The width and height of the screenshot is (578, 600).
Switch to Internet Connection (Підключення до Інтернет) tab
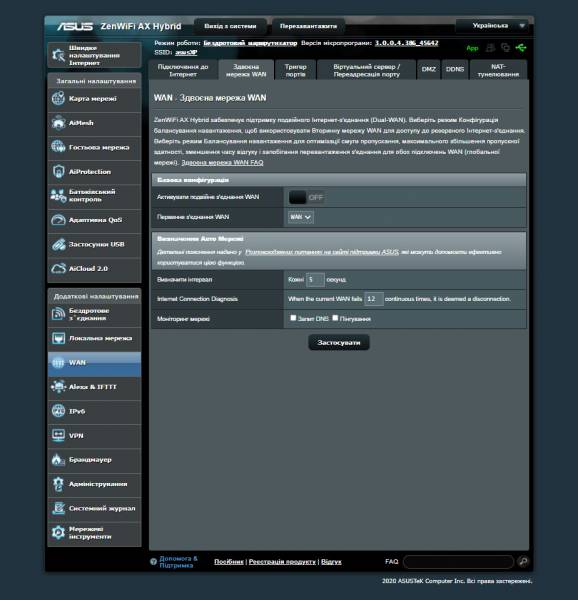pyautogui.click(x=183, y=70)
